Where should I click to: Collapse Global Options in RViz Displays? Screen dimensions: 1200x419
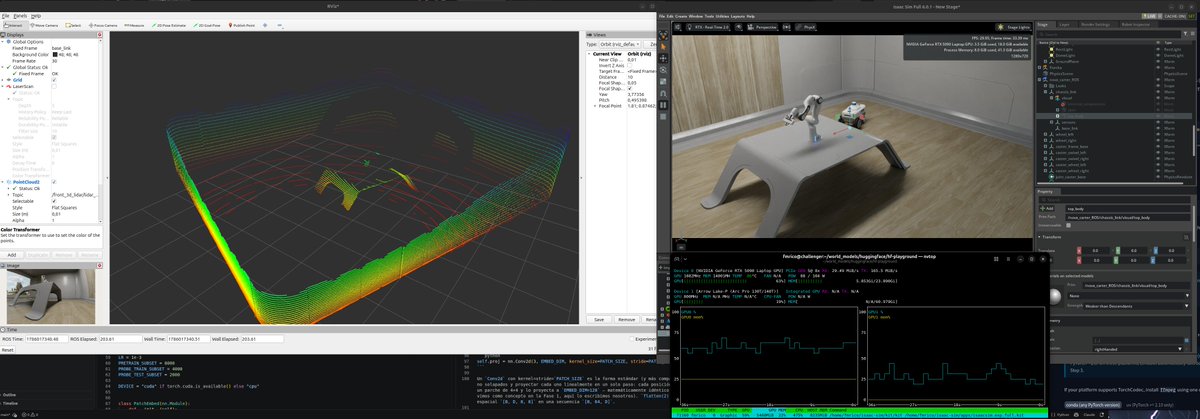tap(3, 42)
